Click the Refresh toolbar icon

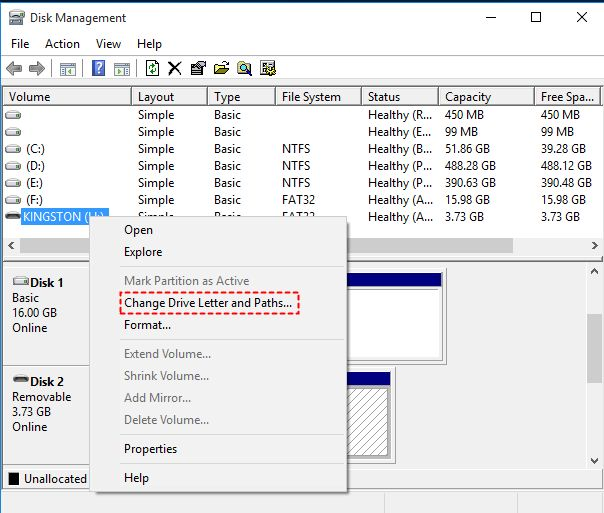click(152, 69)
